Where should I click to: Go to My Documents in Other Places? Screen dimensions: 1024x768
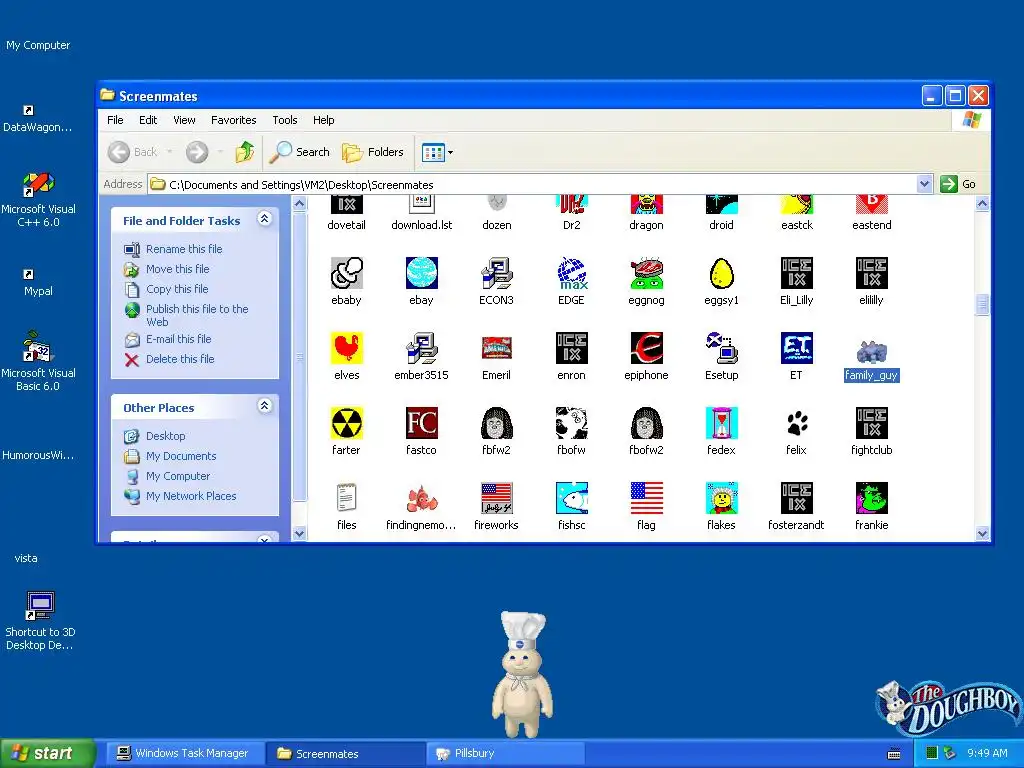point(181,456)
